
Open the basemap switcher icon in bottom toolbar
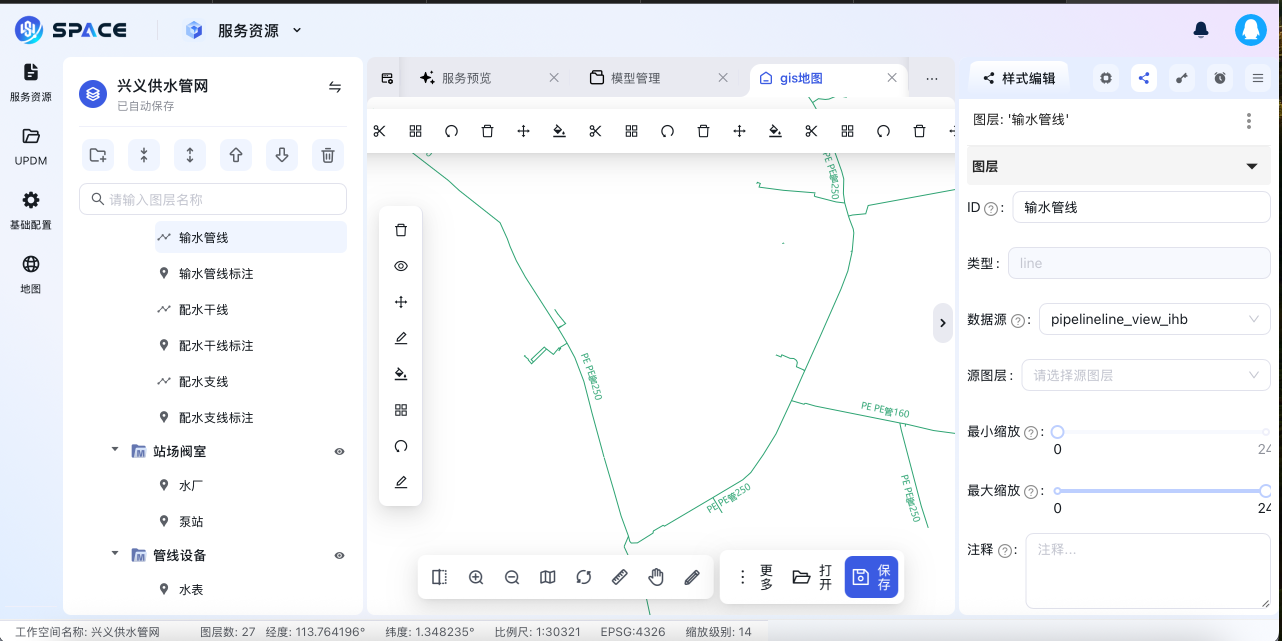pyautogui.click(x=547, y=577)
